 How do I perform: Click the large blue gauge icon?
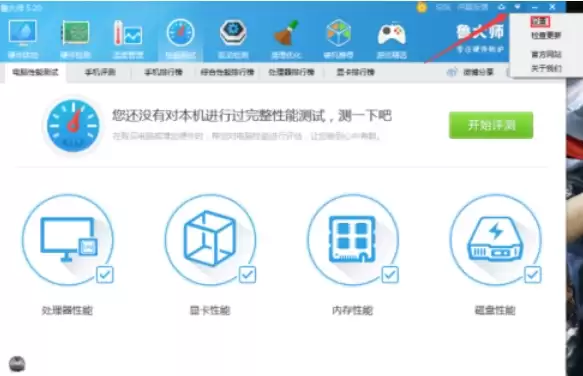[73, 125]
